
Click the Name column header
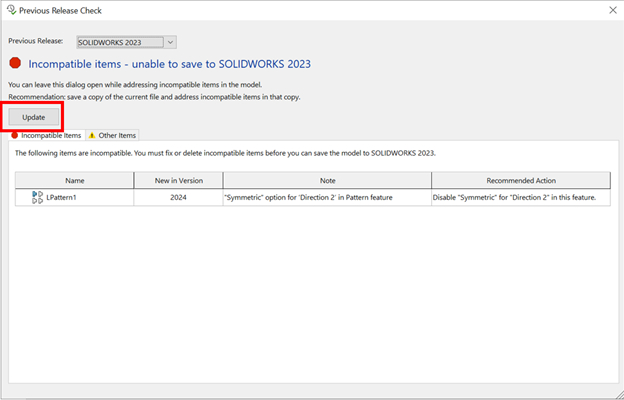tap(75, 181)
